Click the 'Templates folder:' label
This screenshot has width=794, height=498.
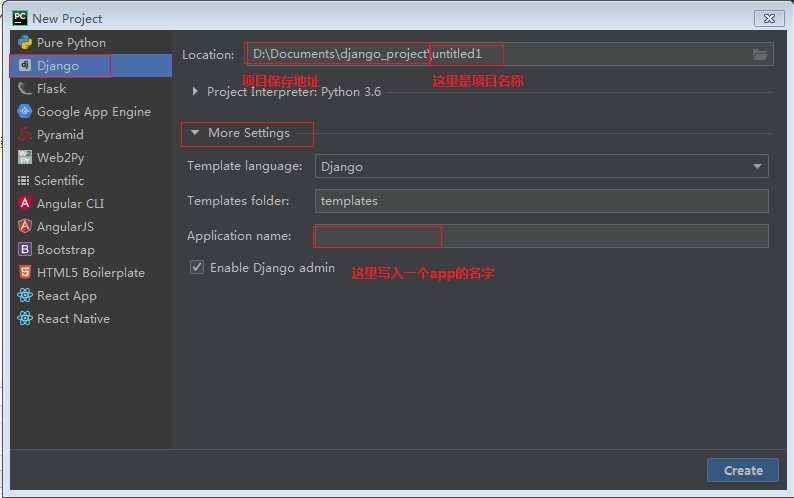238,201
